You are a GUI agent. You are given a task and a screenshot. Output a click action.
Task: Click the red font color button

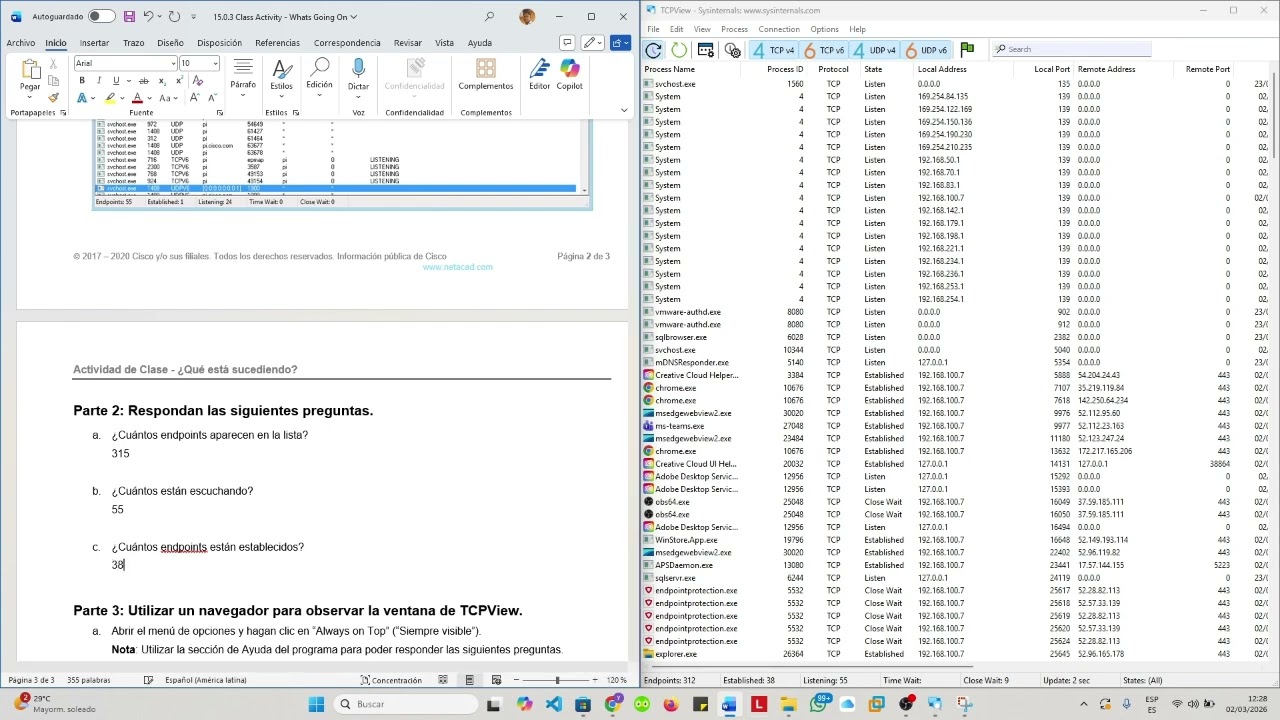(x=136, y=98)
